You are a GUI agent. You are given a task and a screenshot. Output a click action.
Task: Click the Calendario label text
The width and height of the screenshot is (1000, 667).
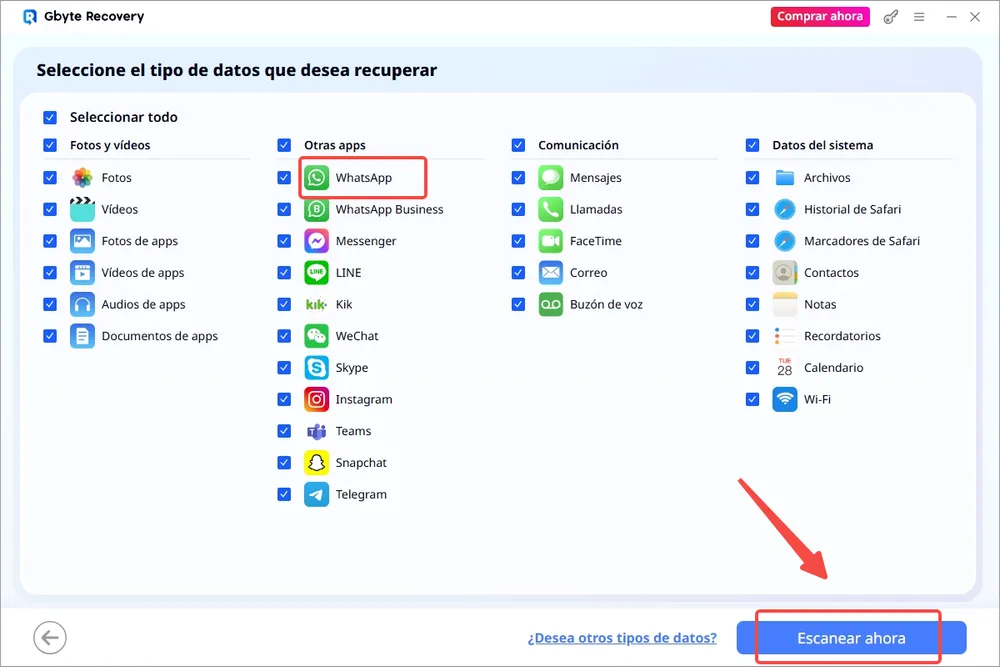tap(833, 368)
